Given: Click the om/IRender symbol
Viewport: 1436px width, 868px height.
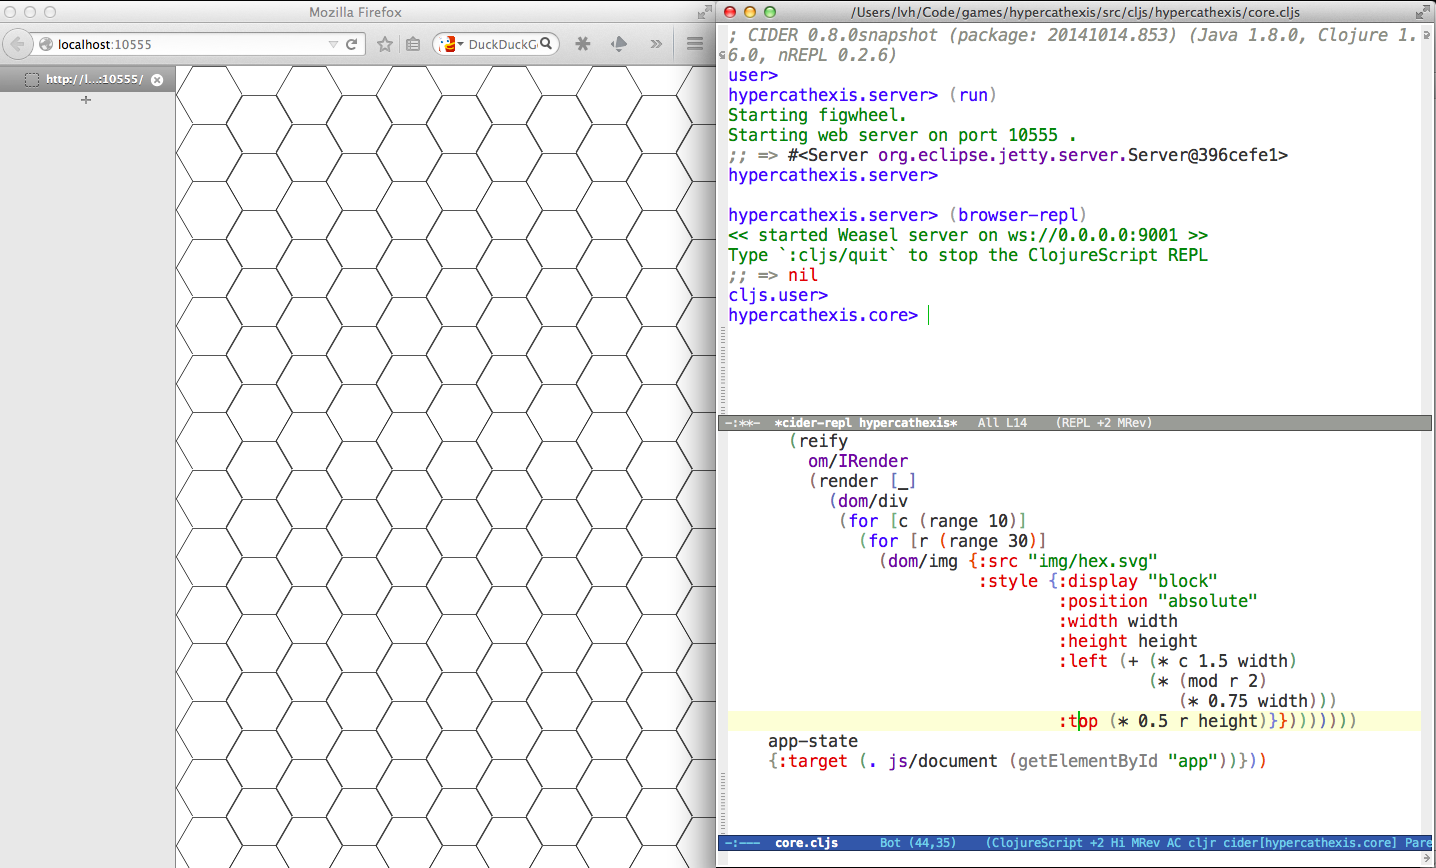Looking at the screenshot, I should coord(858,461).
